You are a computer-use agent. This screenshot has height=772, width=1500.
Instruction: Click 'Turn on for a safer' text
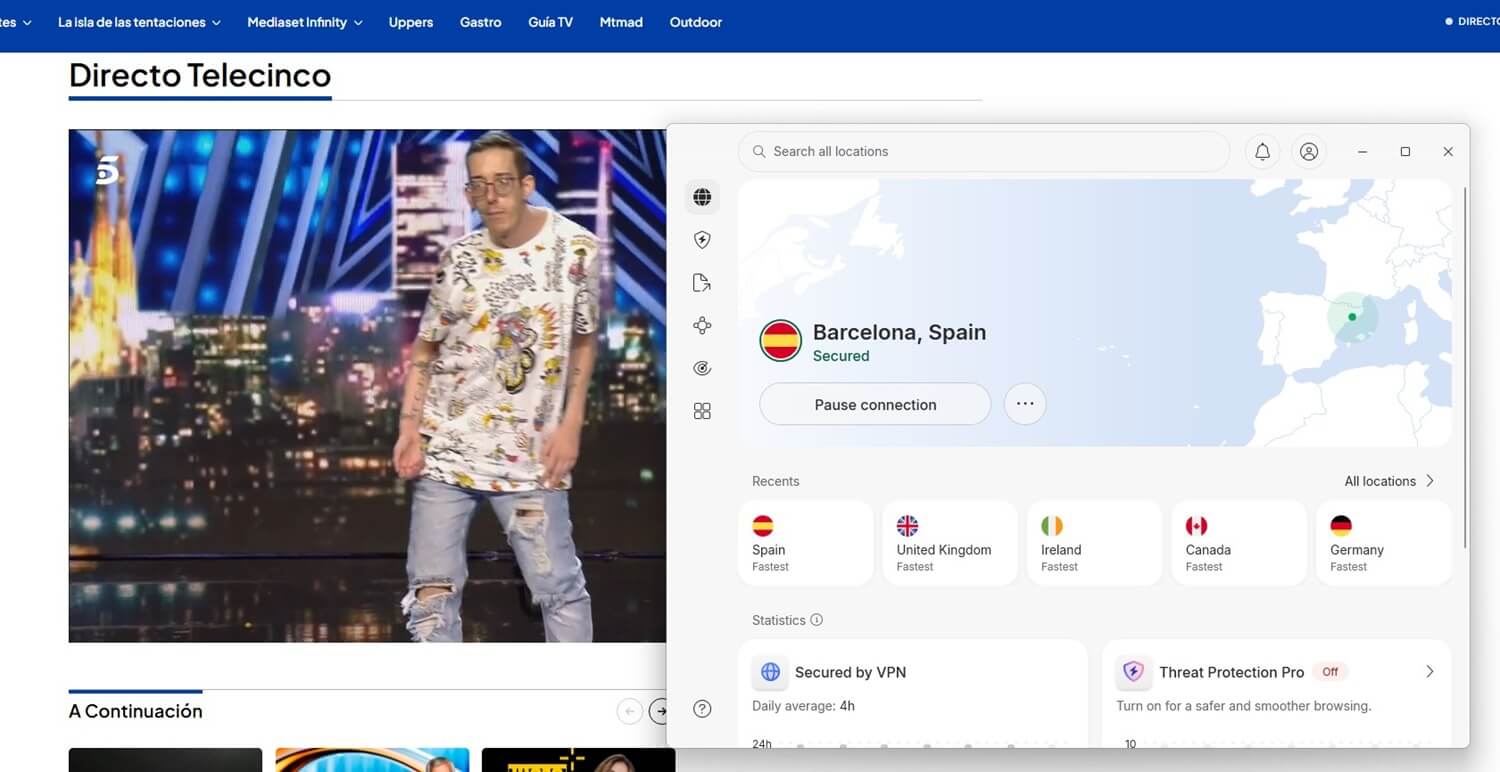click(1243, 706)
